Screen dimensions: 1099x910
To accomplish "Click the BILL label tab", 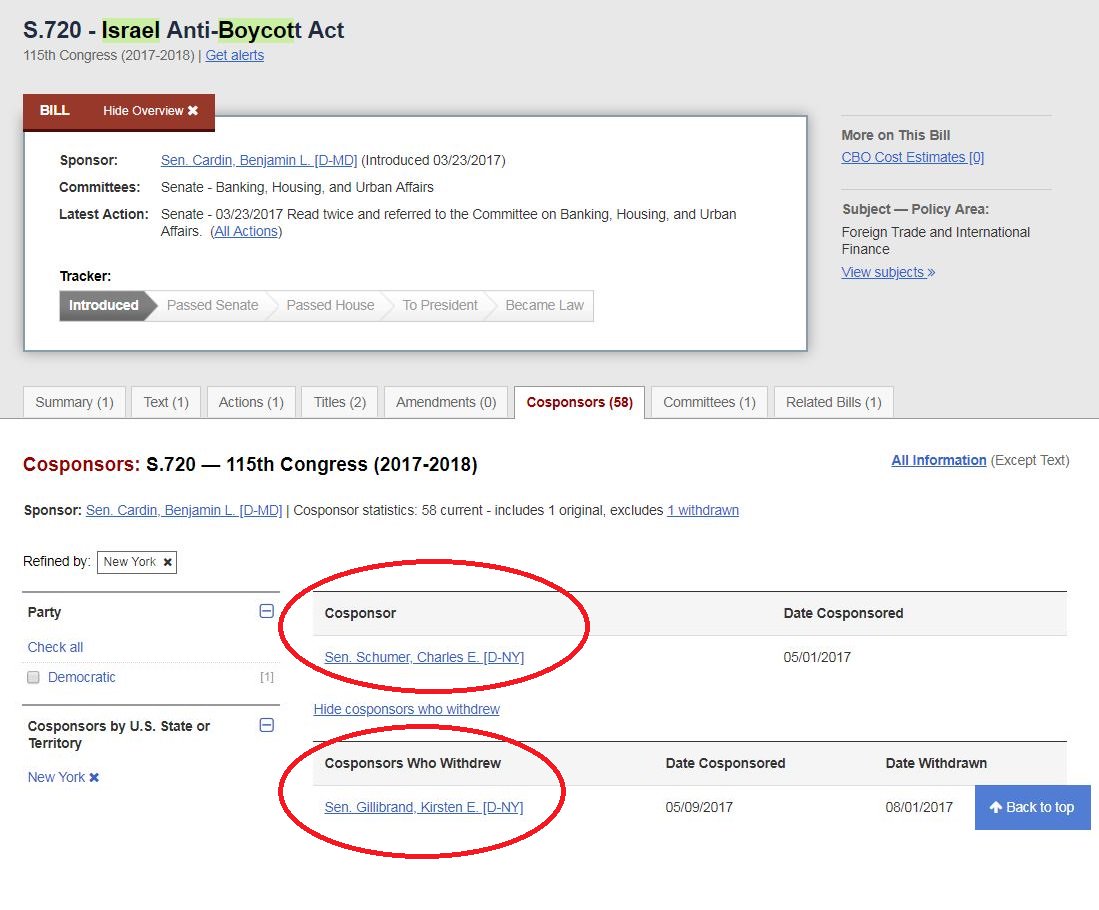I will coord(55,111).
